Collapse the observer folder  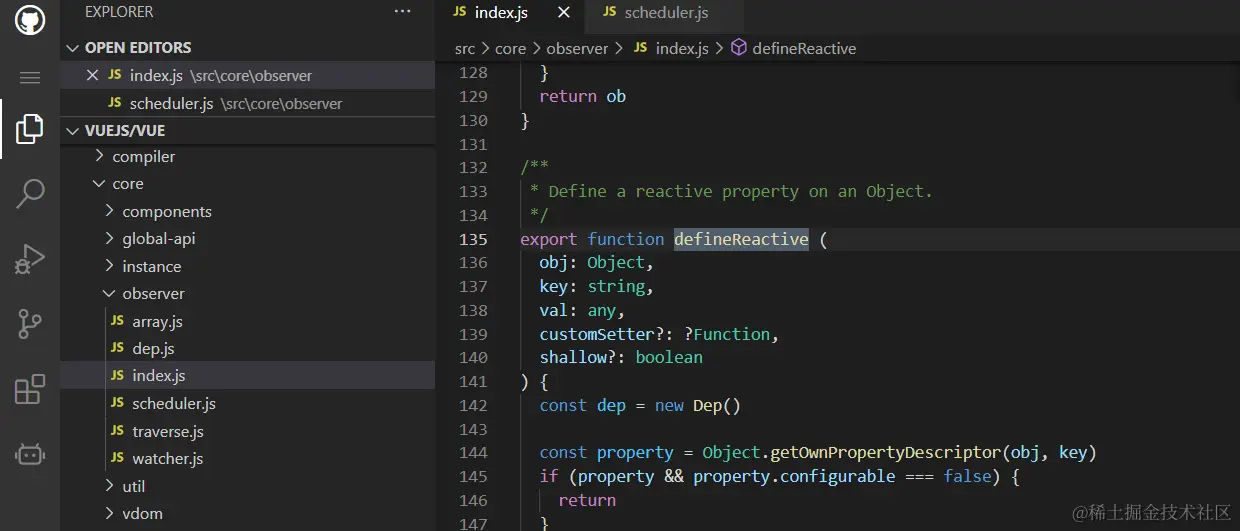(x=247, y=294)
